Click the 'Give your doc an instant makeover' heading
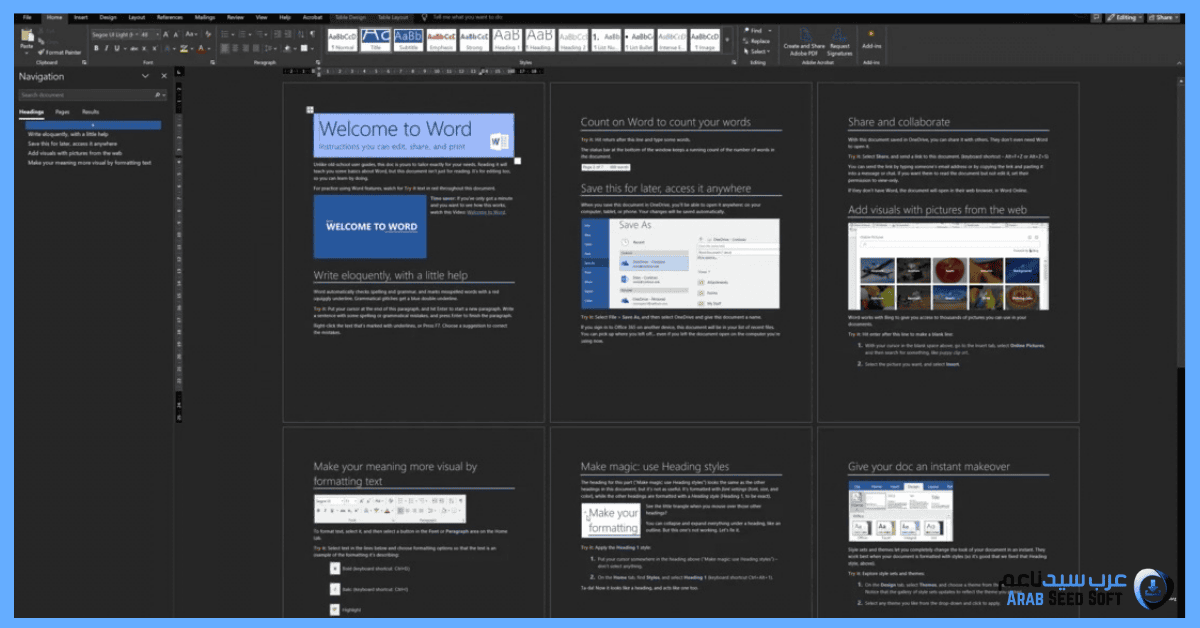The image size is (1200, 628). click(929, 466)
